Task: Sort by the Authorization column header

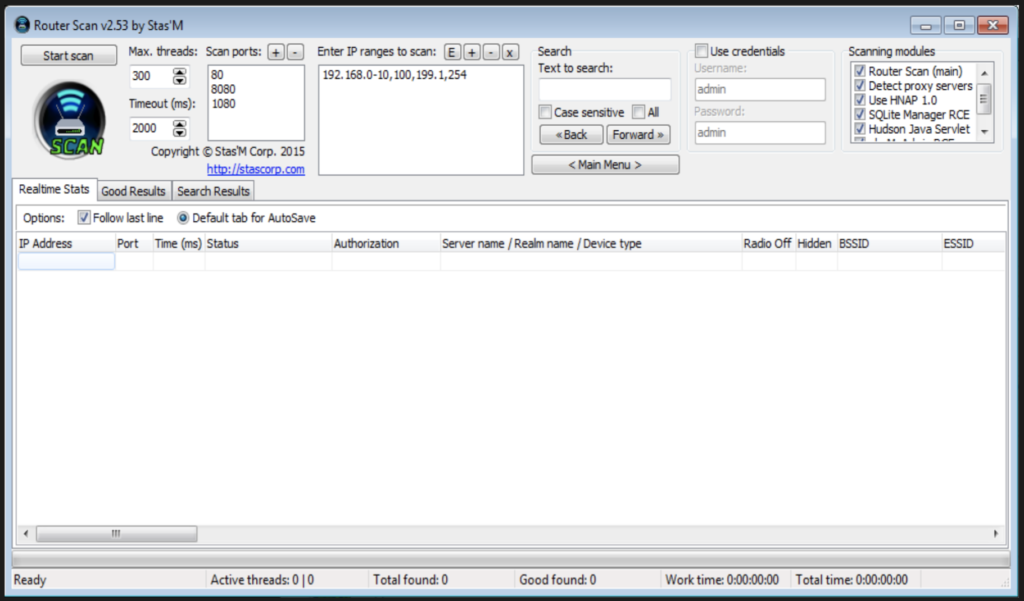Action: (x=387, y=244)
